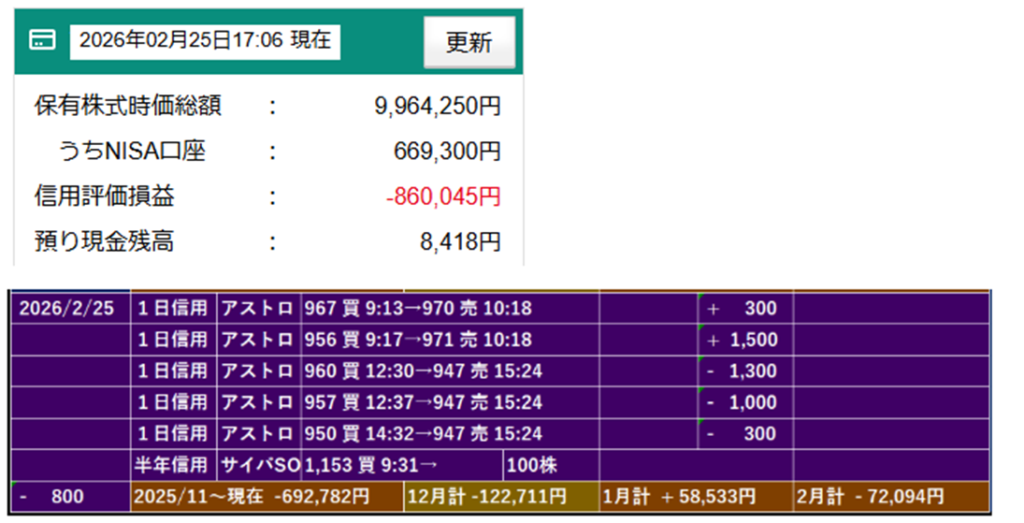Select the - 1,000 loss cell
The image size is (1024, 523).
click(743, 403)
